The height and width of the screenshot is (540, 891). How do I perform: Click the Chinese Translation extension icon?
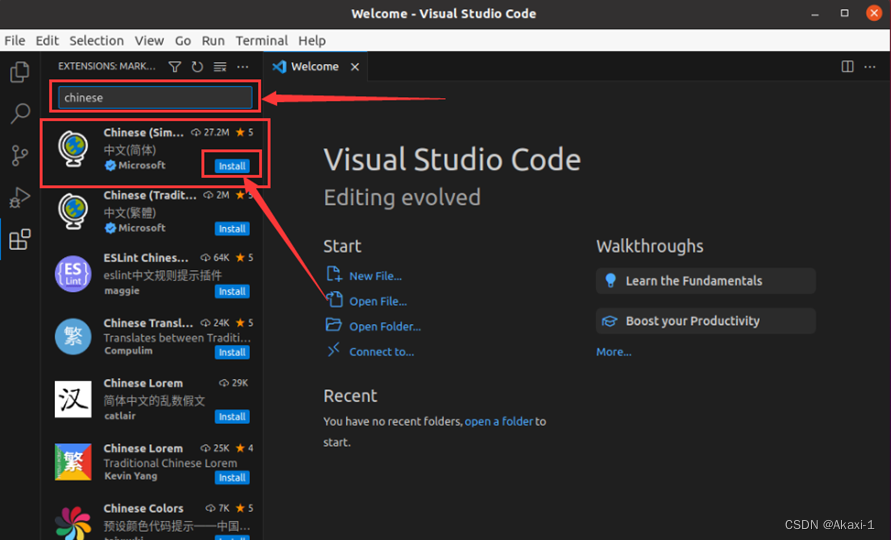click(x=73, y=337)
